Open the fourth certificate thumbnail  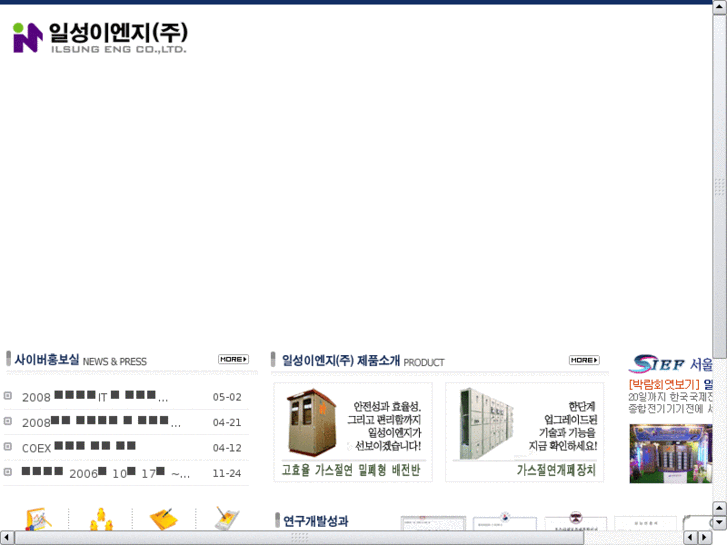pos(646,523)
